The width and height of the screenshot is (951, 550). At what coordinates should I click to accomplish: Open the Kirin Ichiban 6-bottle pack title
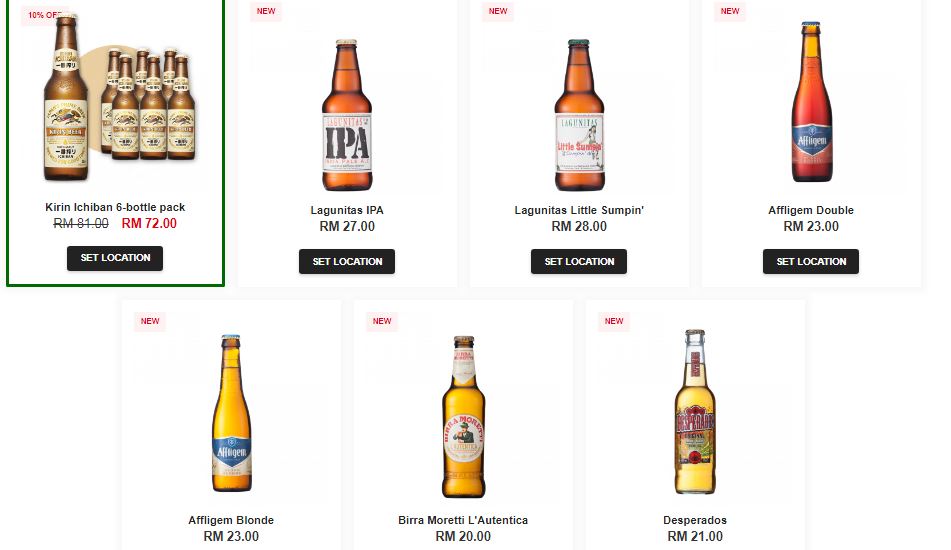(115, 207)
